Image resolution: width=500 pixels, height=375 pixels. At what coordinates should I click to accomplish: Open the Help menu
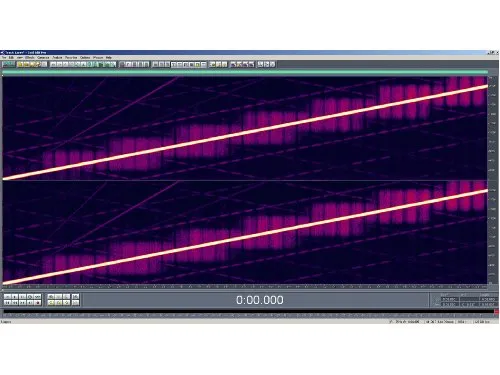pos(109,57)
